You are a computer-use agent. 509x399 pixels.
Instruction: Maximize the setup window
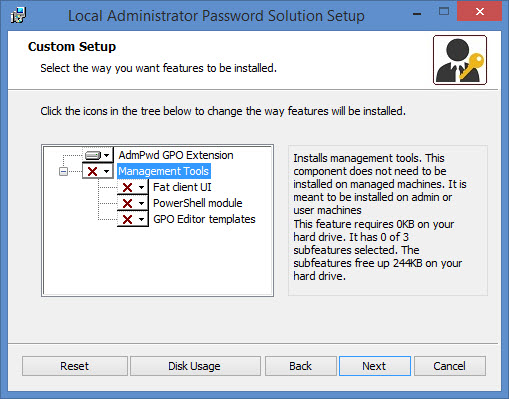coord(444,12)
